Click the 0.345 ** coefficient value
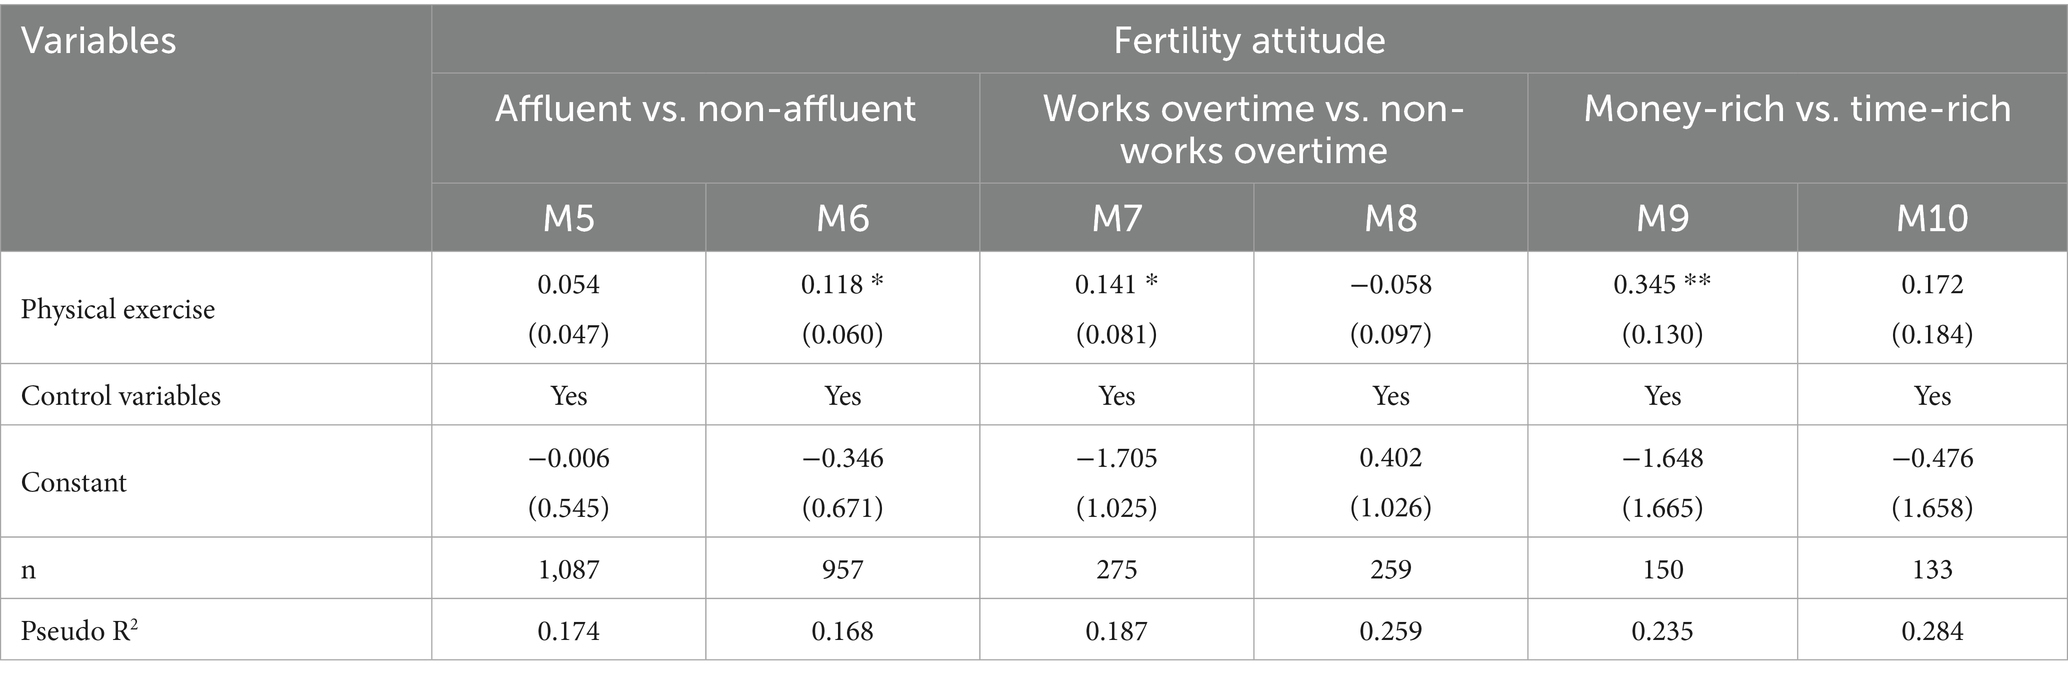2068x678 pixels. tap(1662, 285)
